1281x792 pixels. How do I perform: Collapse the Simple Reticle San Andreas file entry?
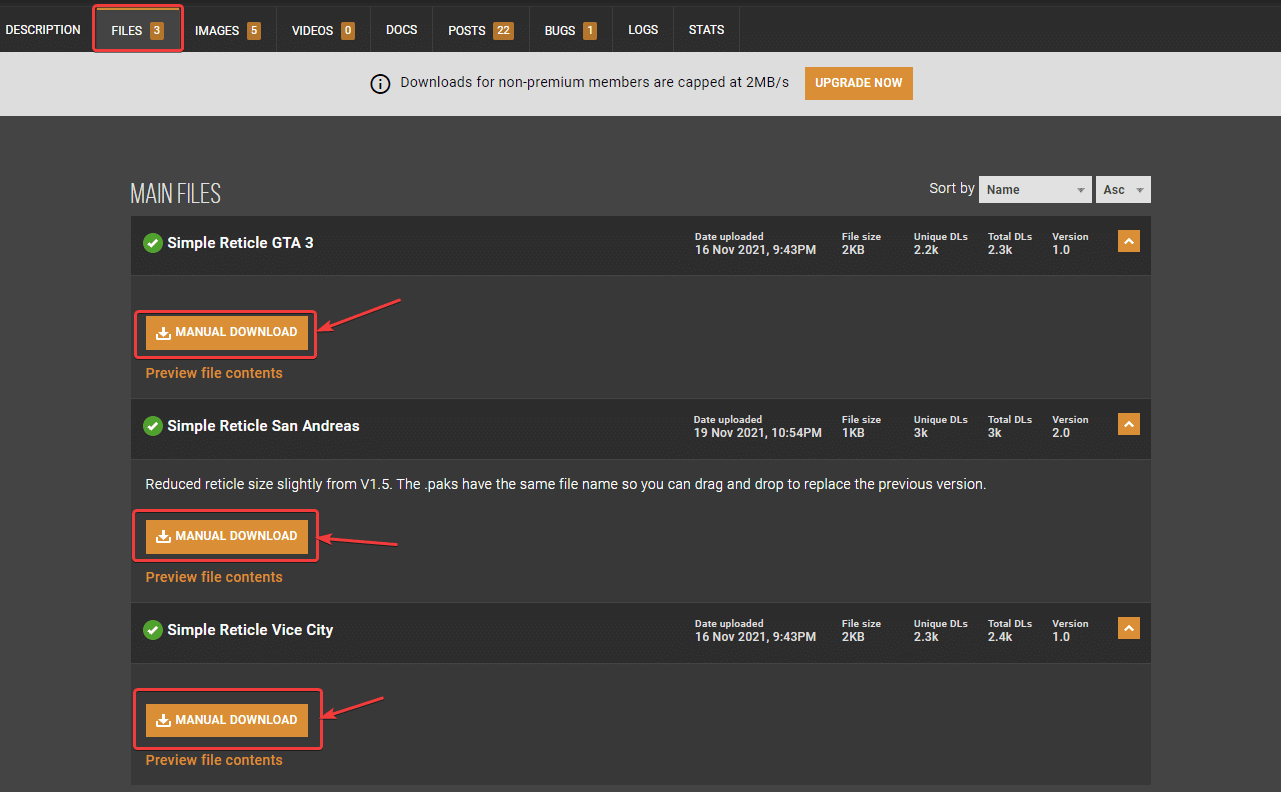coord(1129,424)
